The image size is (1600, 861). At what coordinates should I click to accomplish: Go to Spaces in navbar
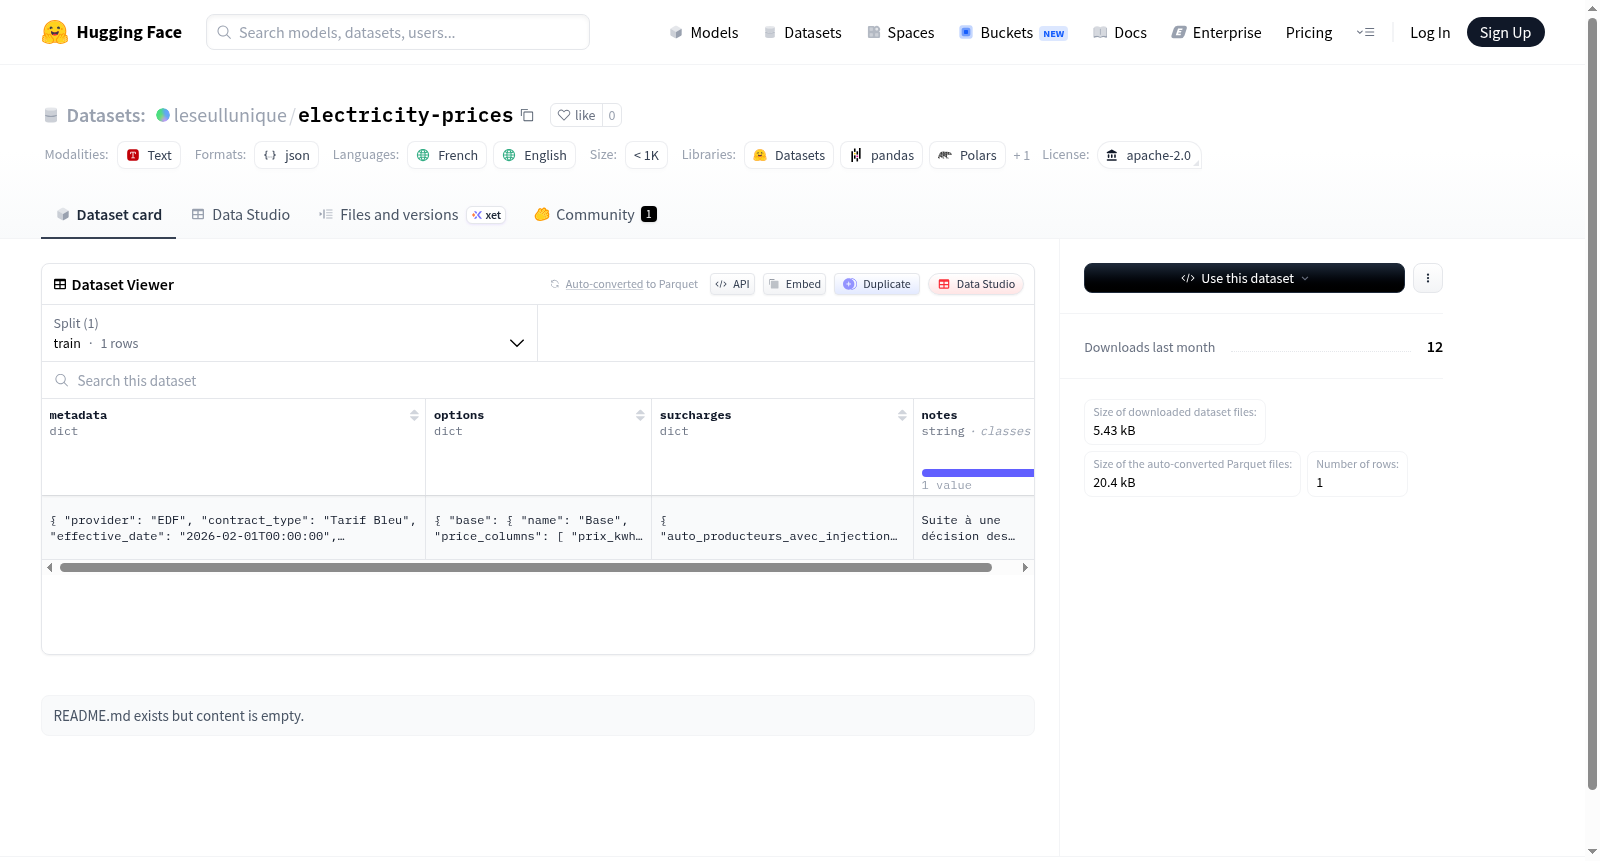(900, 32)
